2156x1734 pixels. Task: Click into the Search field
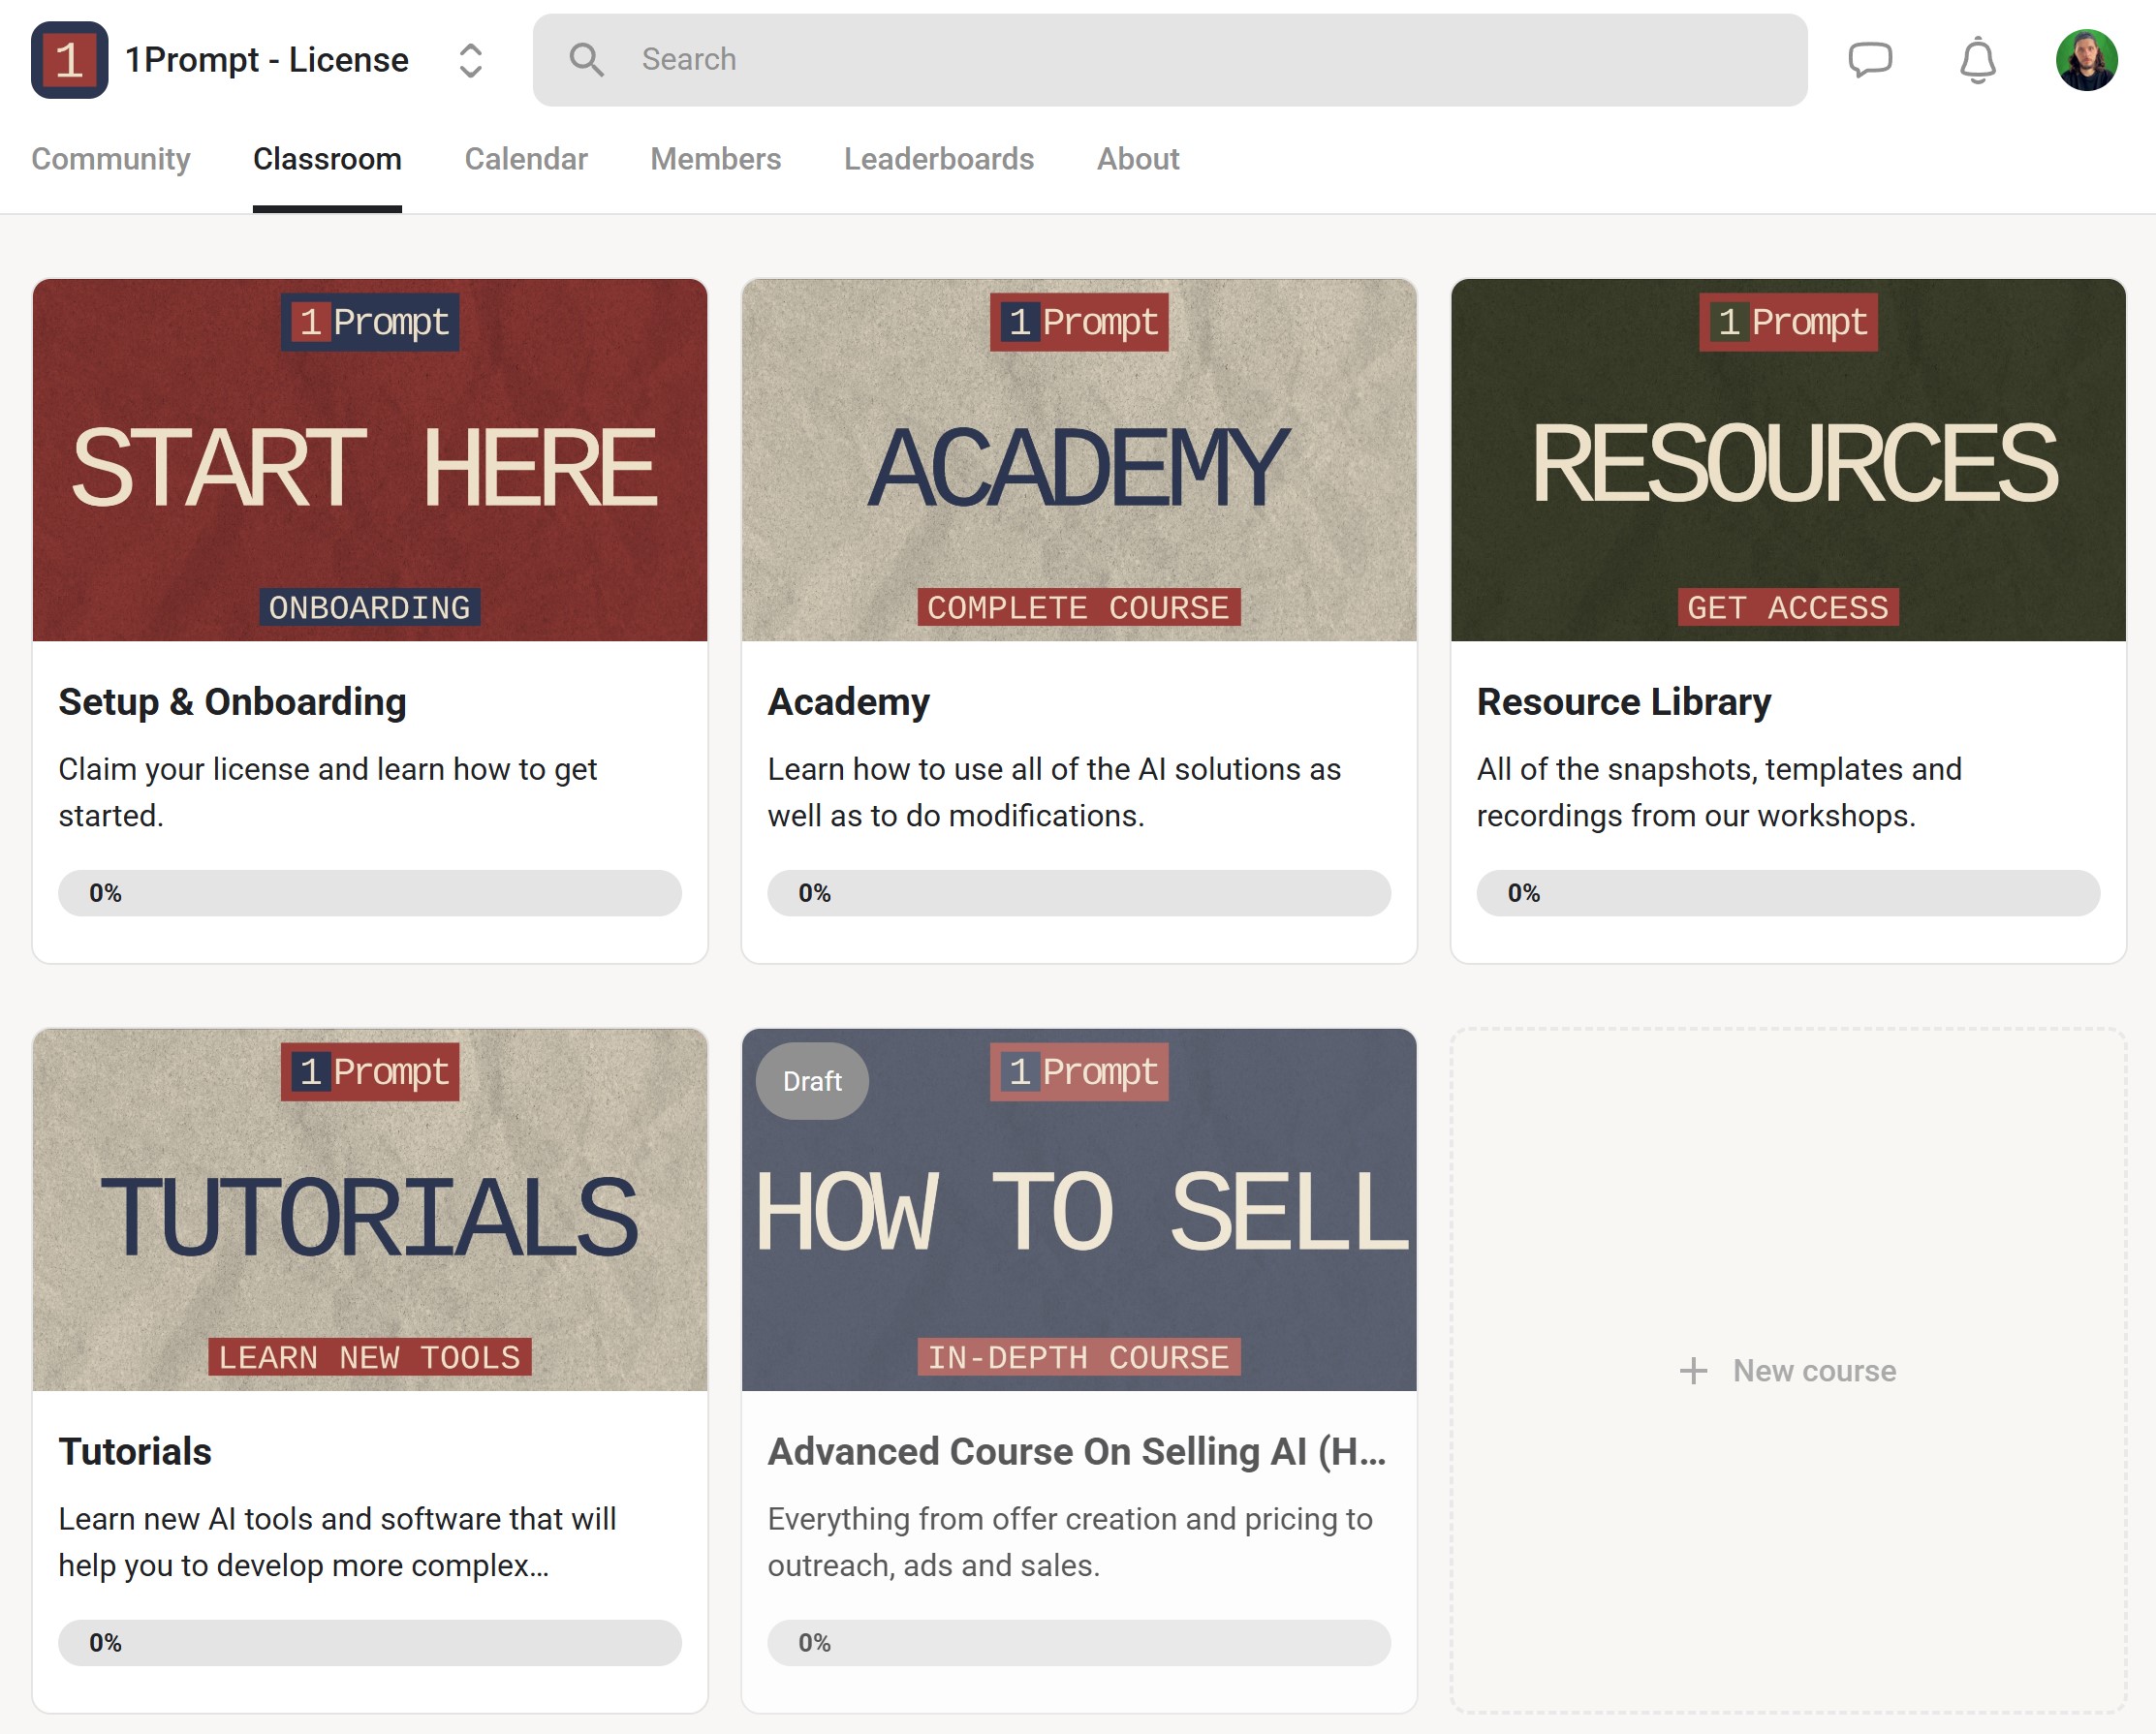(x=1200, y=60)
